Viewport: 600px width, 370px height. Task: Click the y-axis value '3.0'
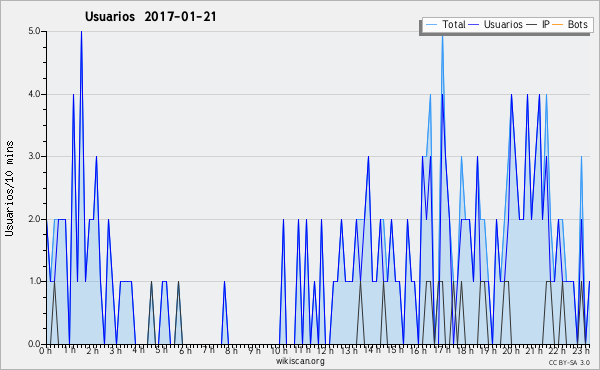[x=34, y=156]
